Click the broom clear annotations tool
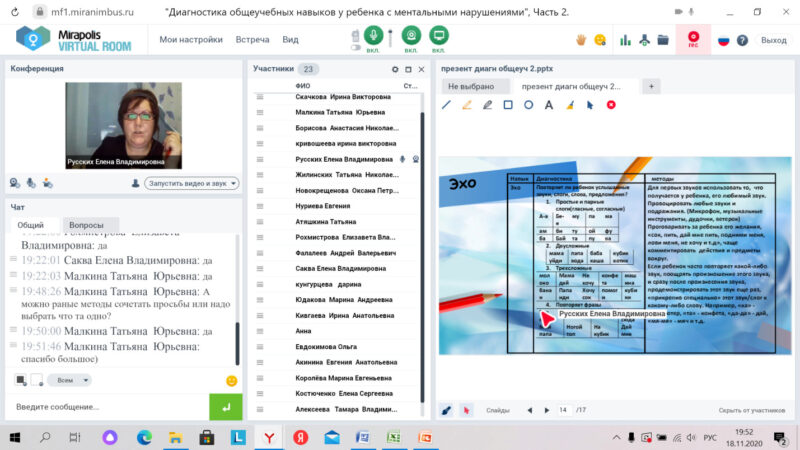Image resolution: width=800 pixels, height=450 pixels. (x=570, y=105)
